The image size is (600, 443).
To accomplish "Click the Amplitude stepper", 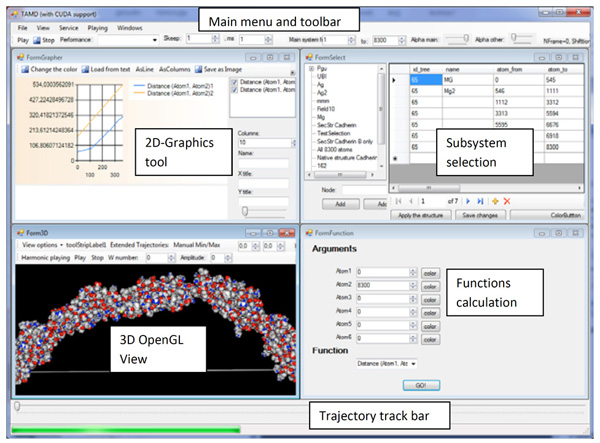I will coord(228,258).
